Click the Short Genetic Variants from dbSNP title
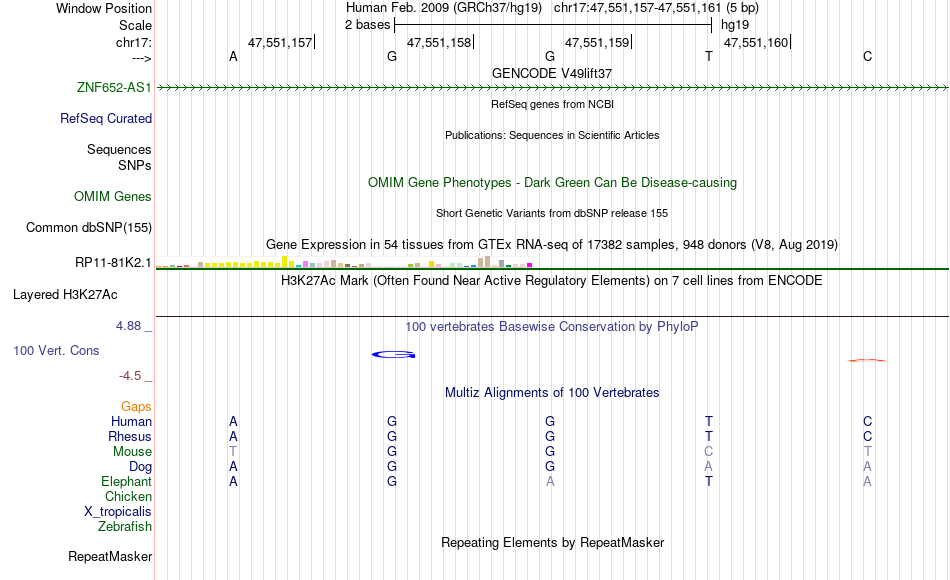Viewport: 950px width, 580px height. click(x=552, y=213)
